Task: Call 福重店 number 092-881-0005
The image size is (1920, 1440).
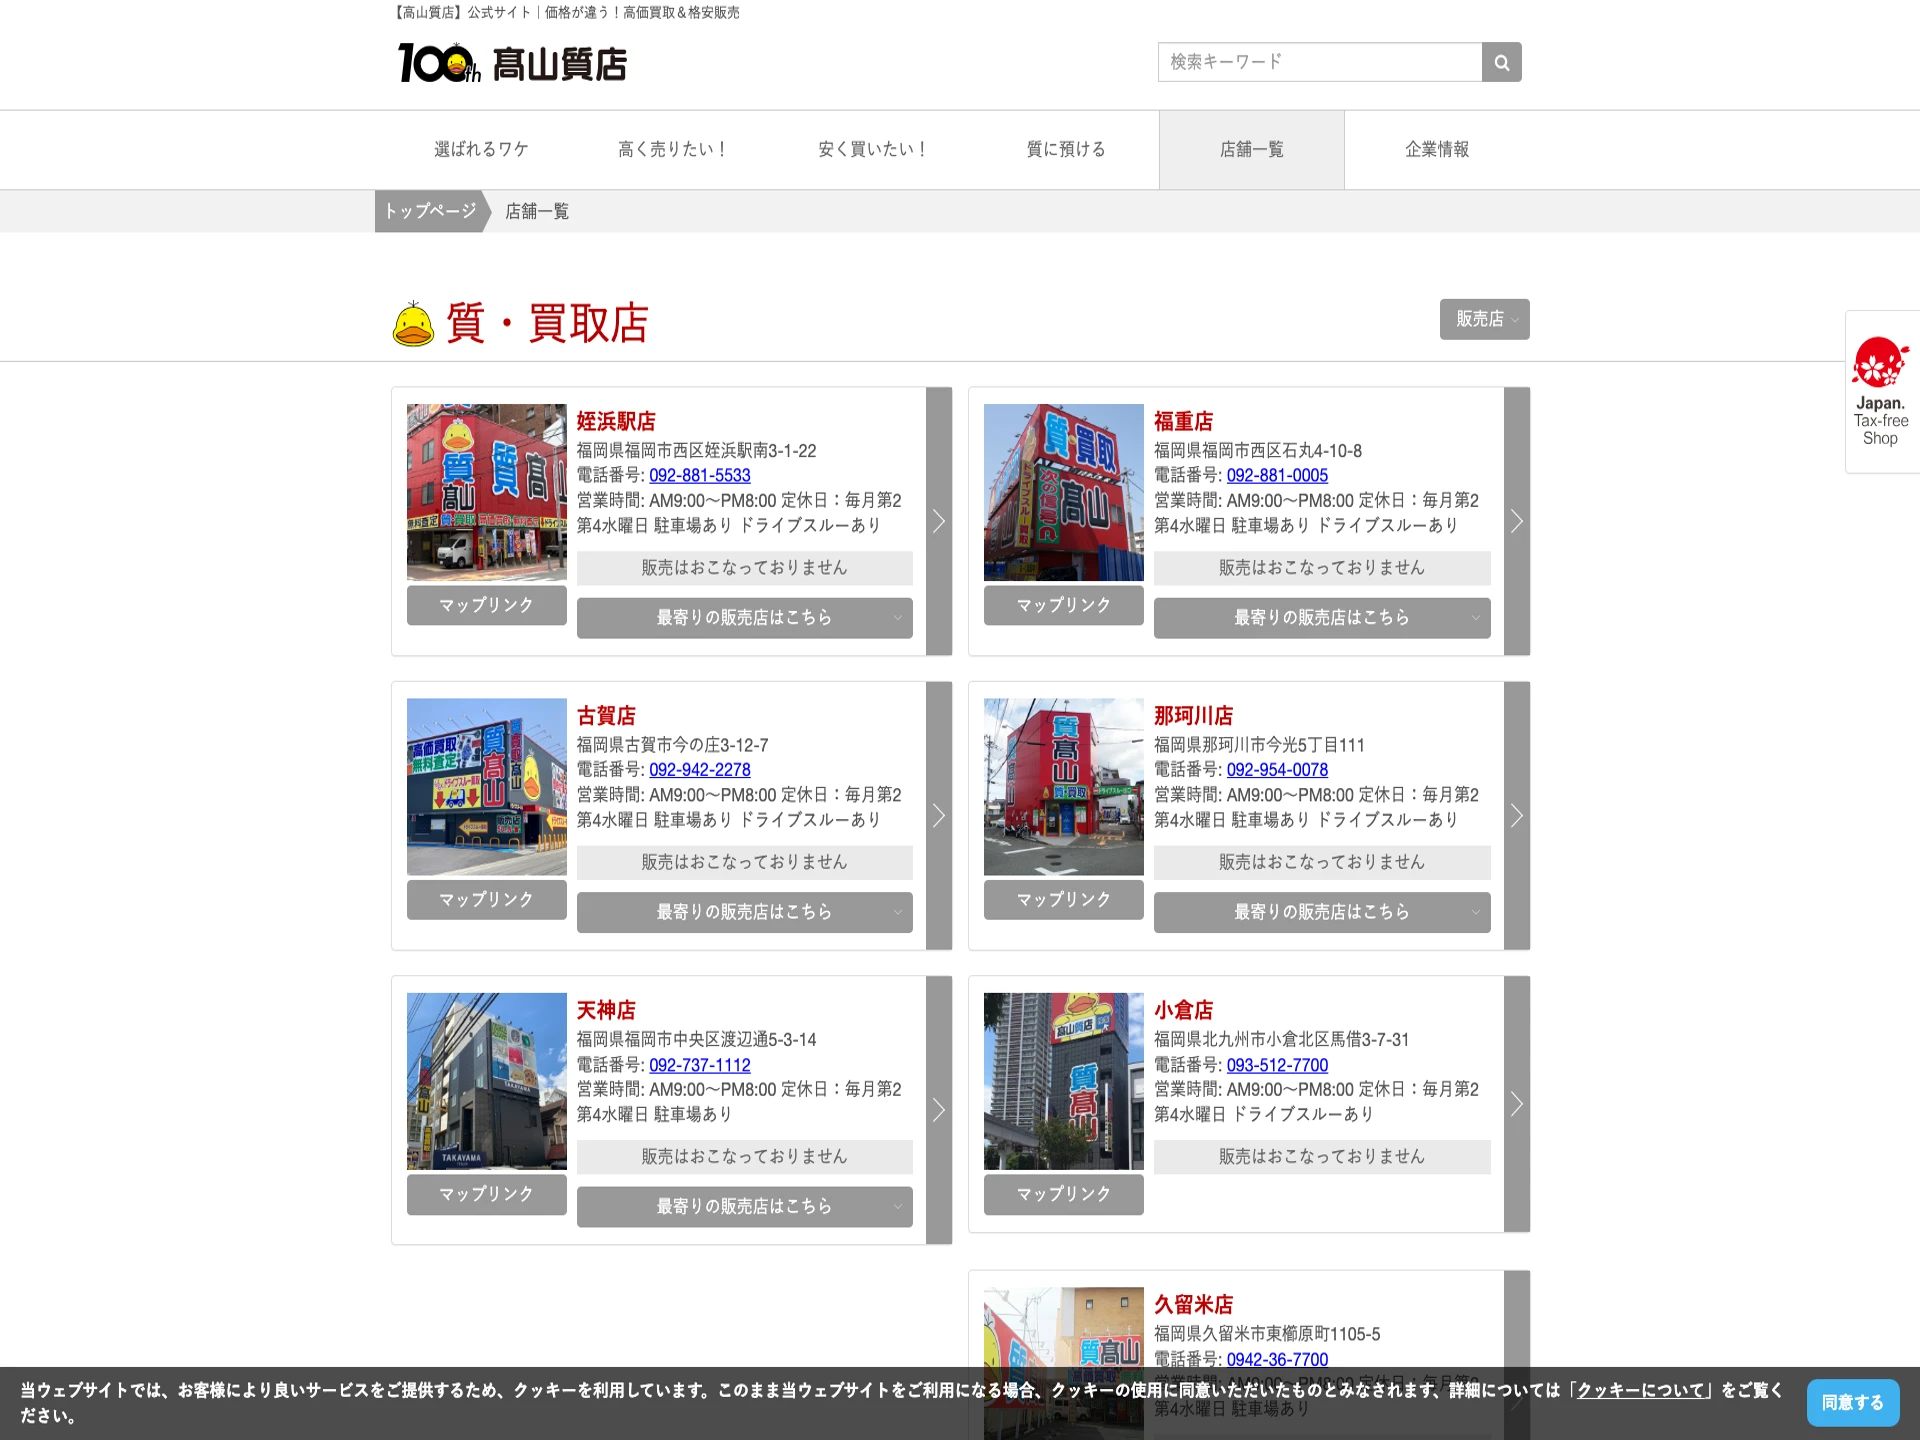Action: 1277,476
